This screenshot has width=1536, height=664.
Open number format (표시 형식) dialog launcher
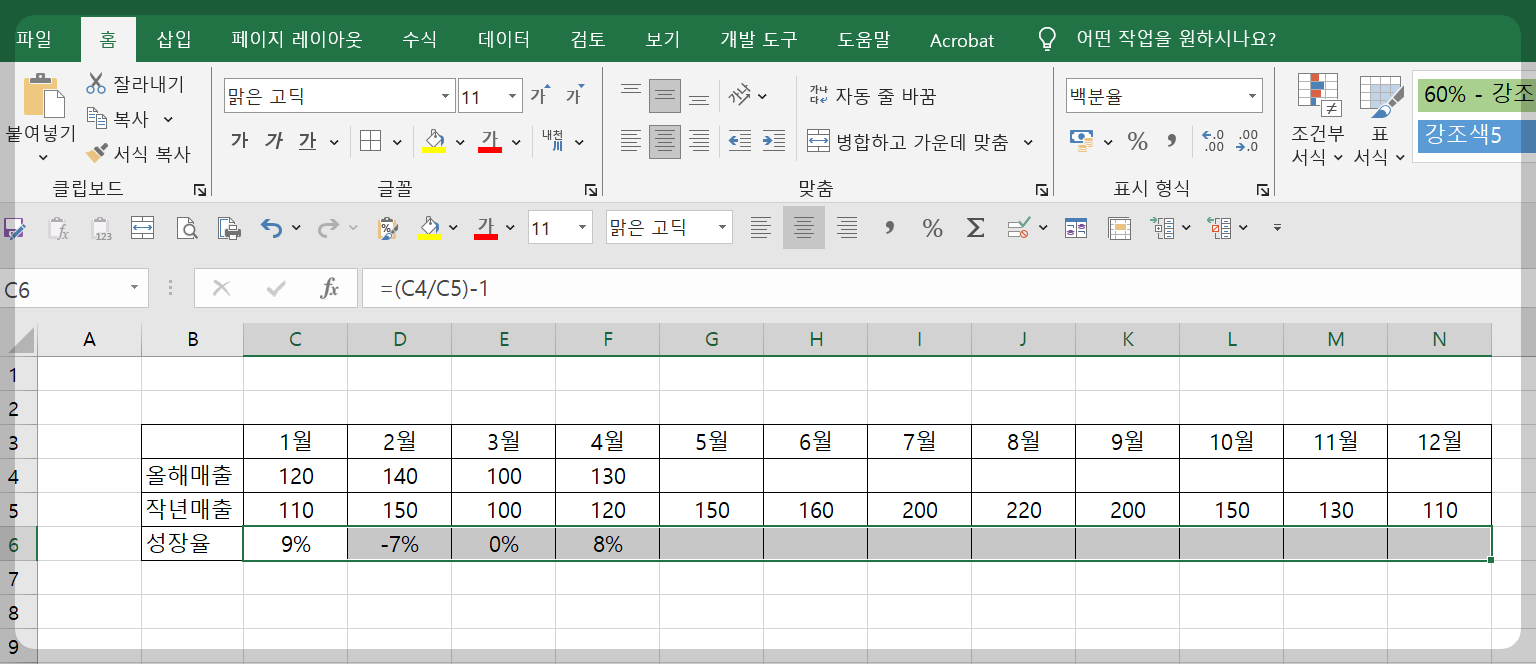1264,189
